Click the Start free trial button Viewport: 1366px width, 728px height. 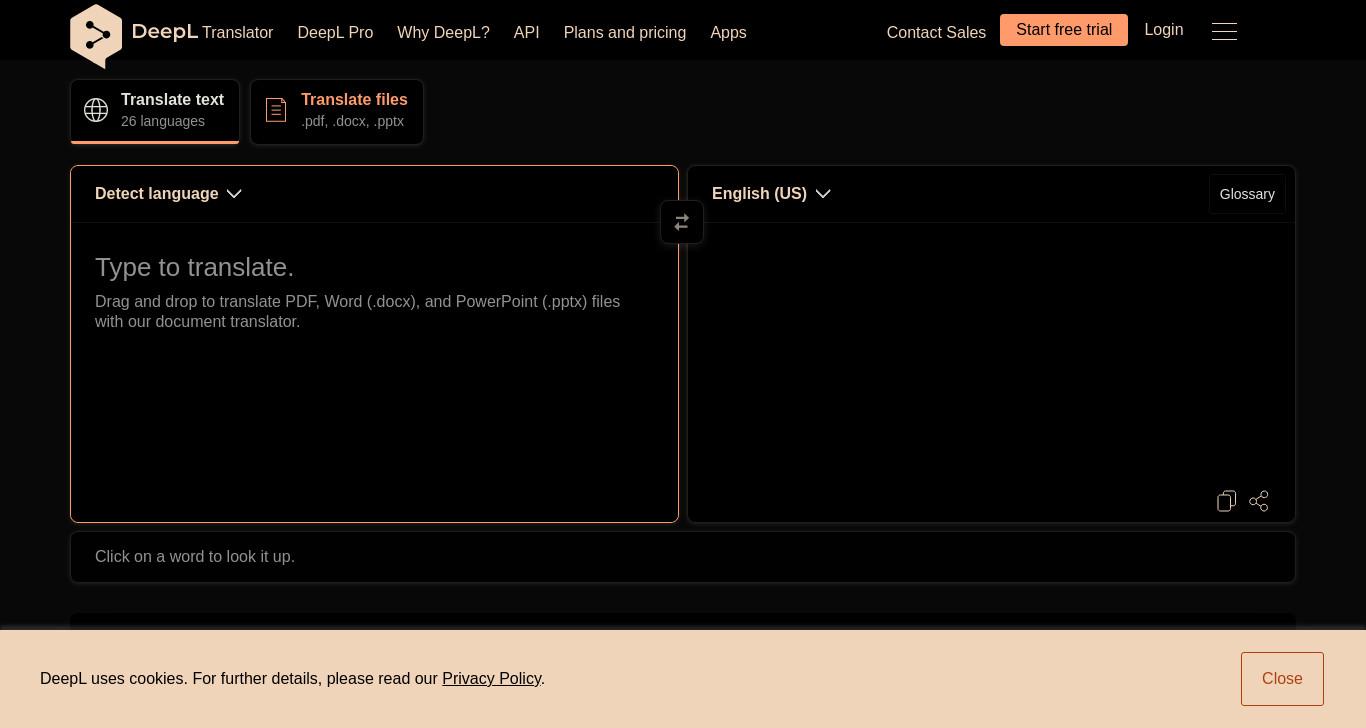point(1064,30)
